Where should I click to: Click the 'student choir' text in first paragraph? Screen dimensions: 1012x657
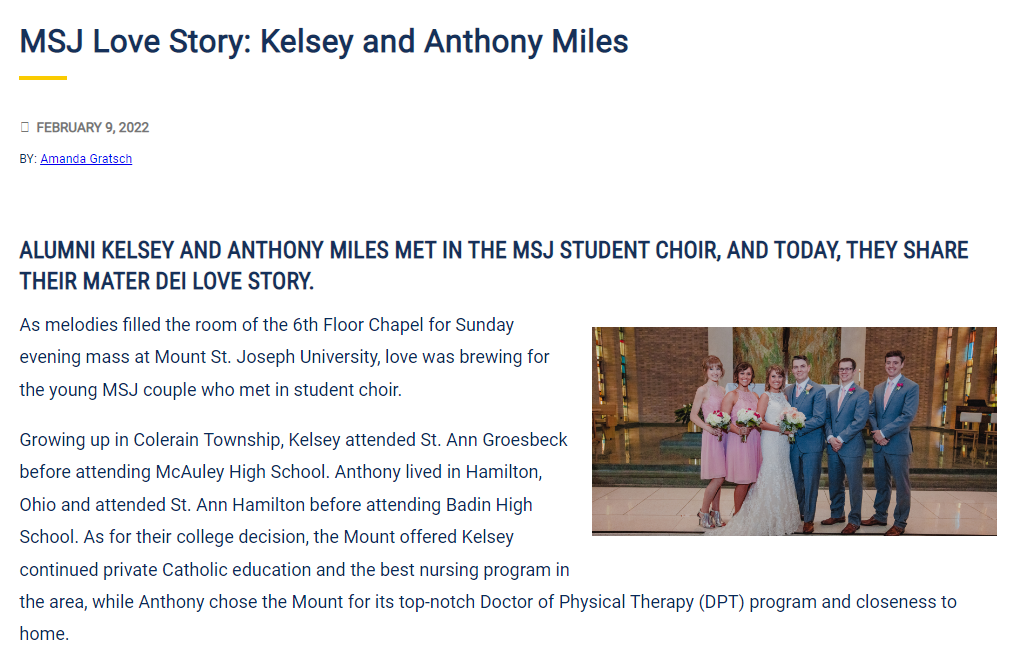point(350,390)
